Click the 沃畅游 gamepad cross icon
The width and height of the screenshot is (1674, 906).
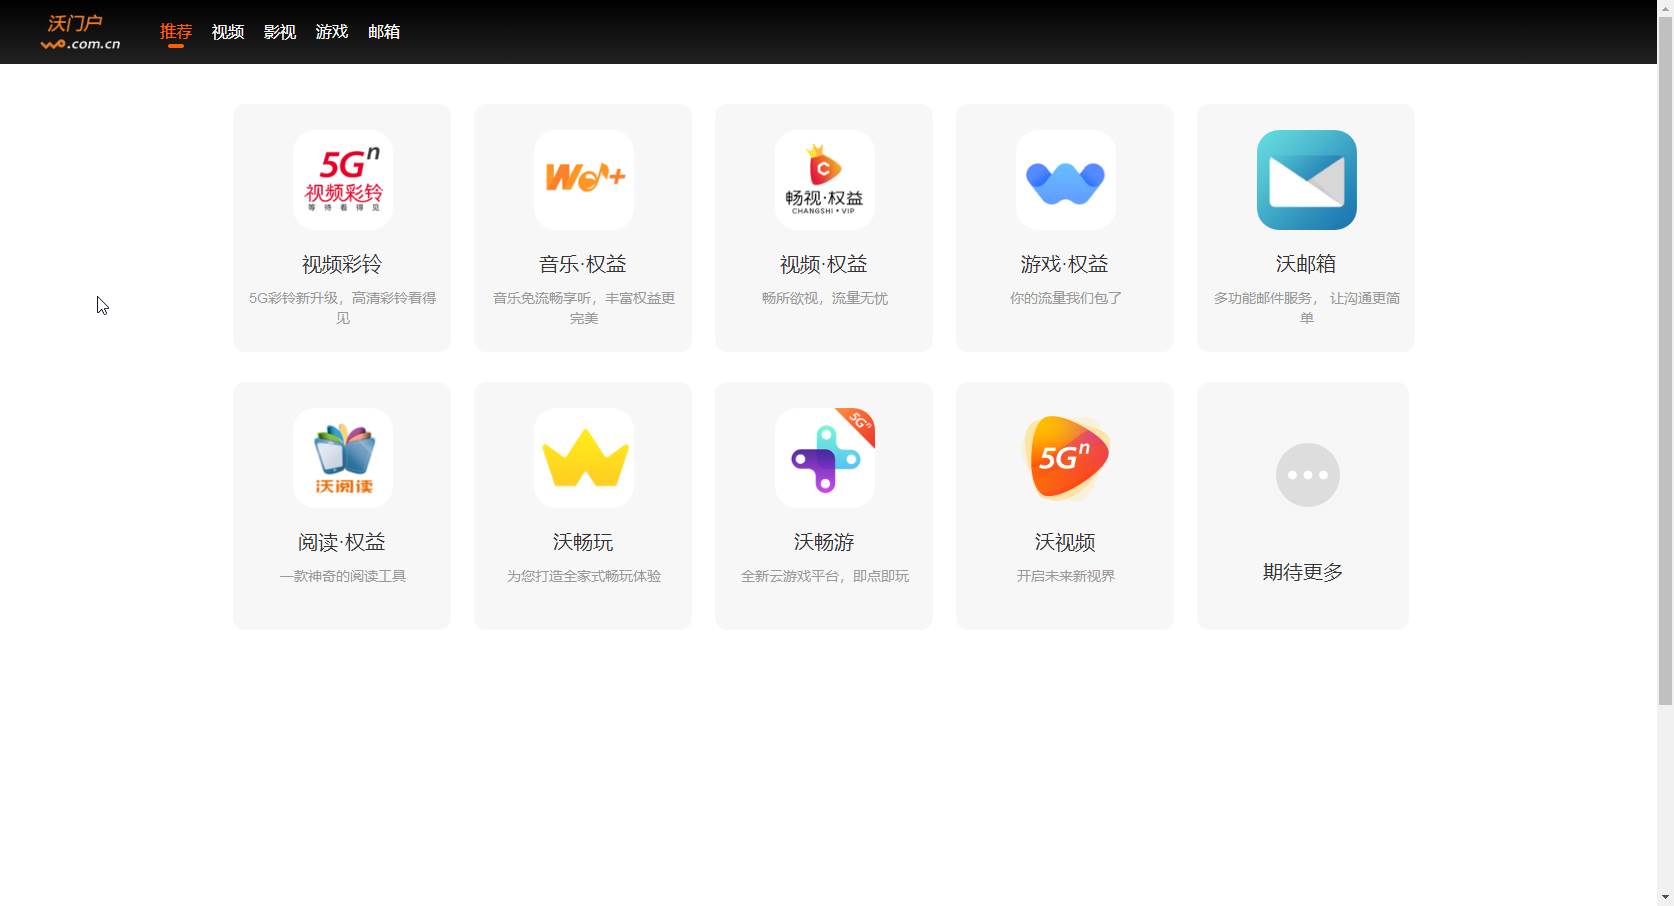[825, 458]
